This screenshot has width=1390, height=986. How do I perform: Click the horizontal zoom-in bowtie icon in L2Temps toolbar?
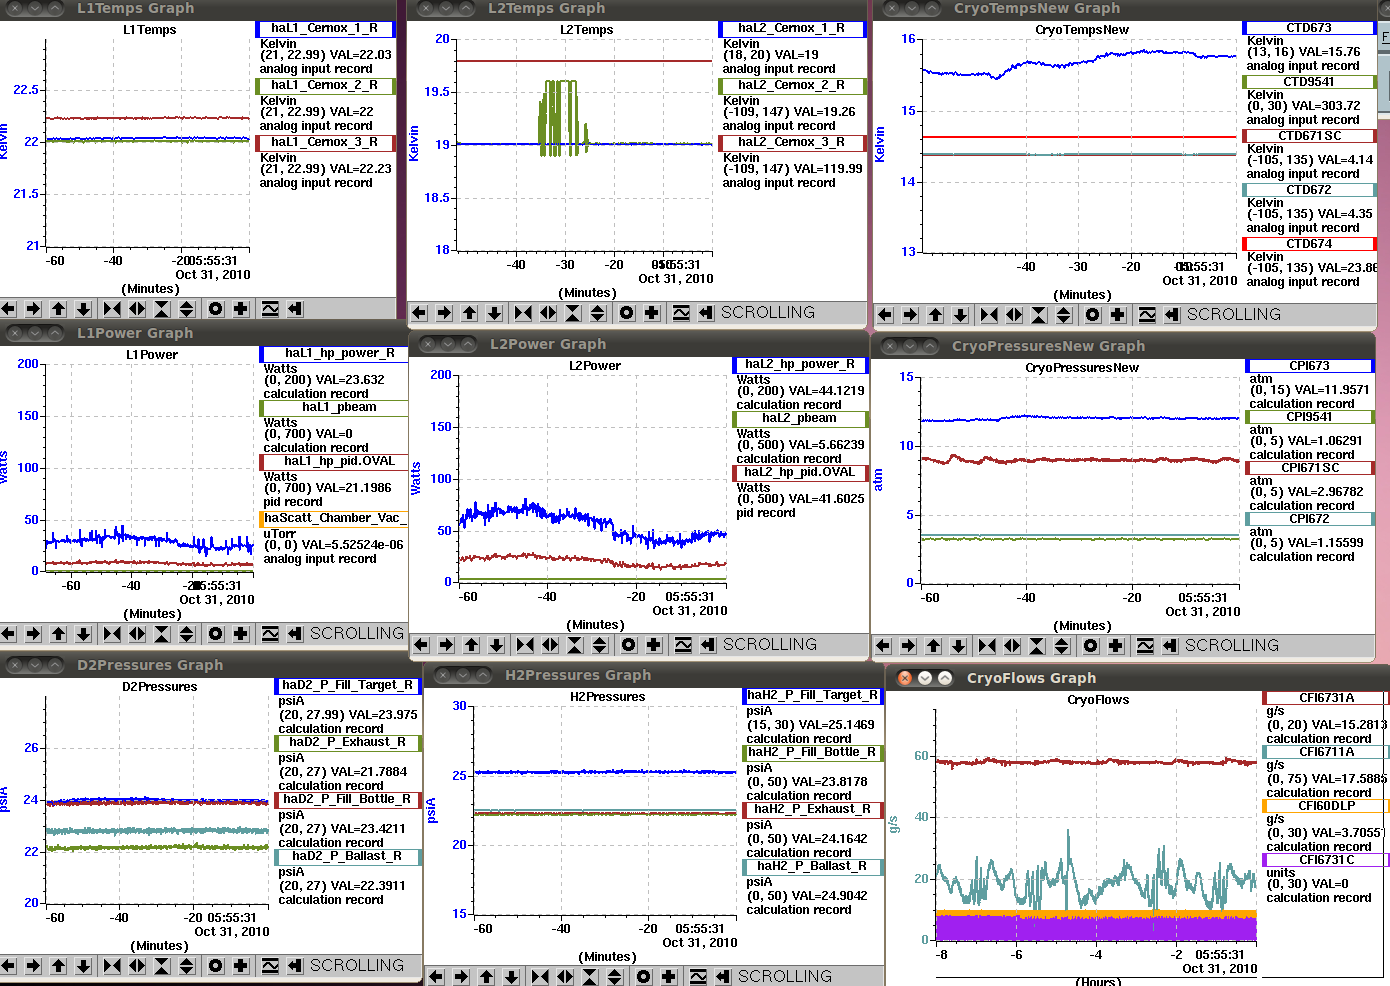523,313
